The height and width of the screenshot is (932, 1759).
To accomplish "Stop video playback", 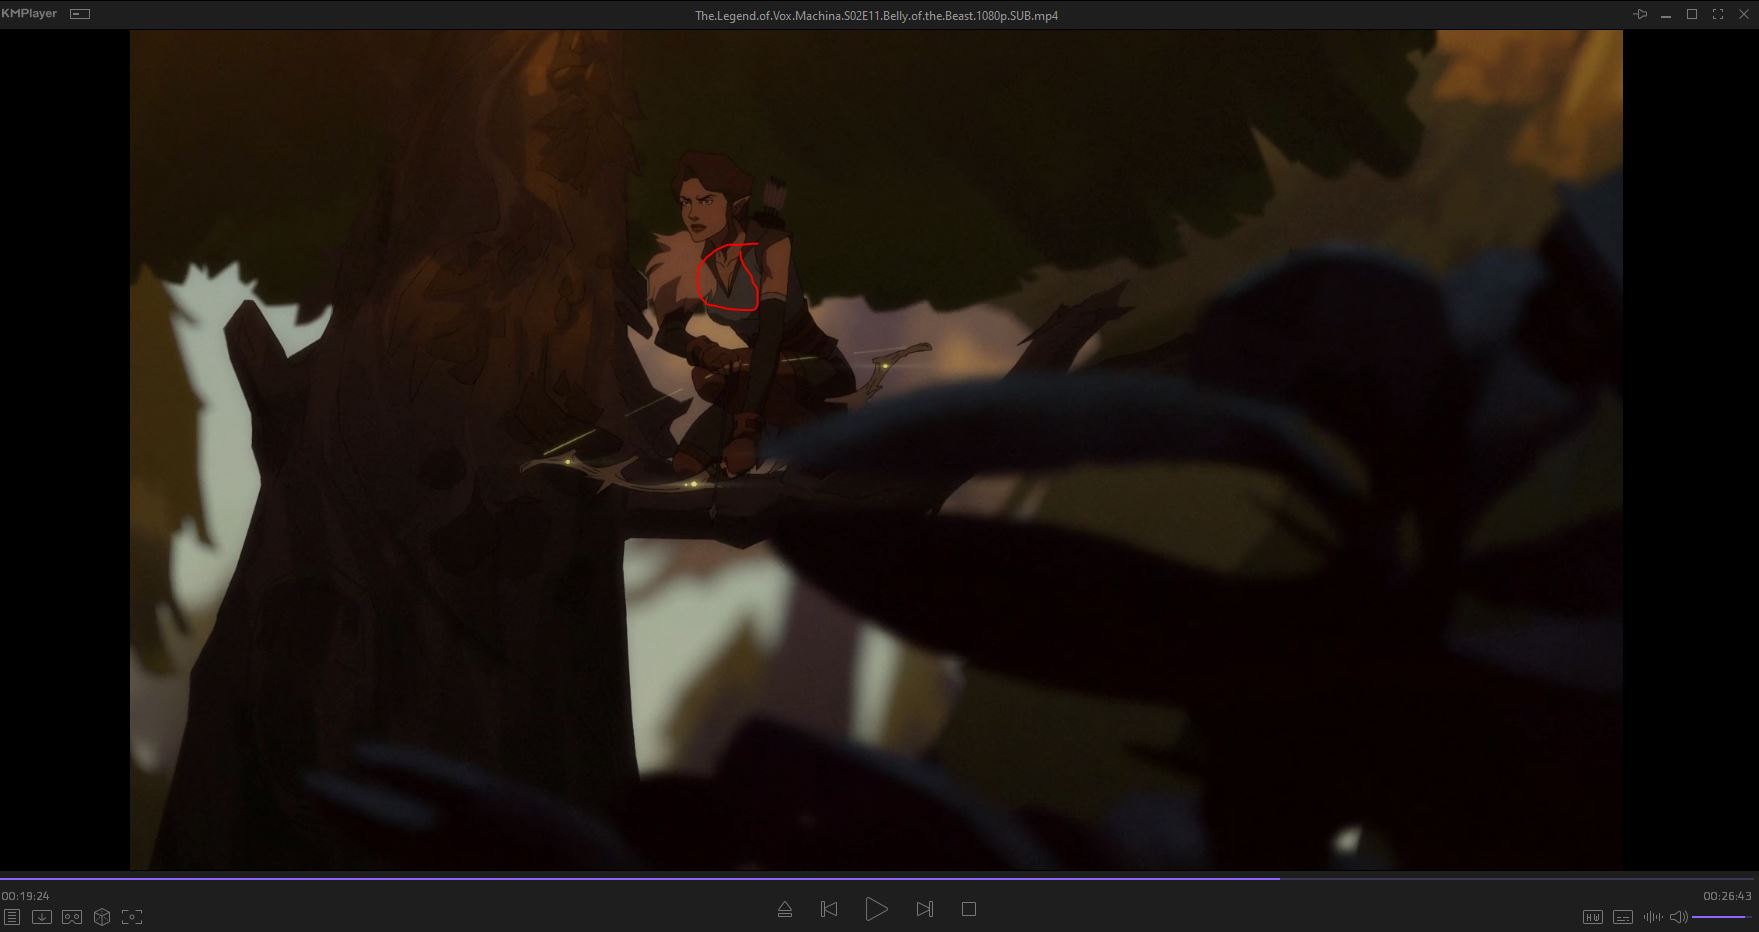I will pyautogui.click(x=968, y=909).
